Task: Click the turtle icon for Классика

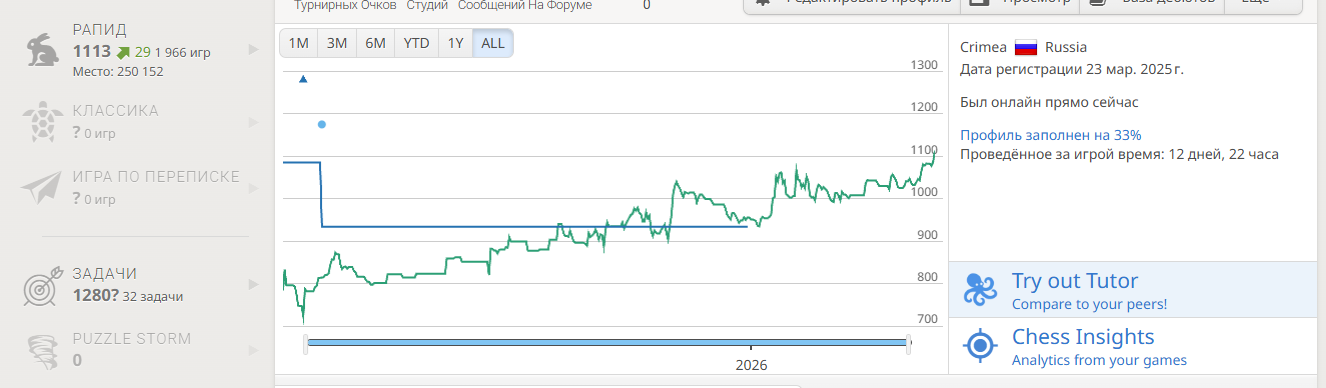Action: pos(42,123)
